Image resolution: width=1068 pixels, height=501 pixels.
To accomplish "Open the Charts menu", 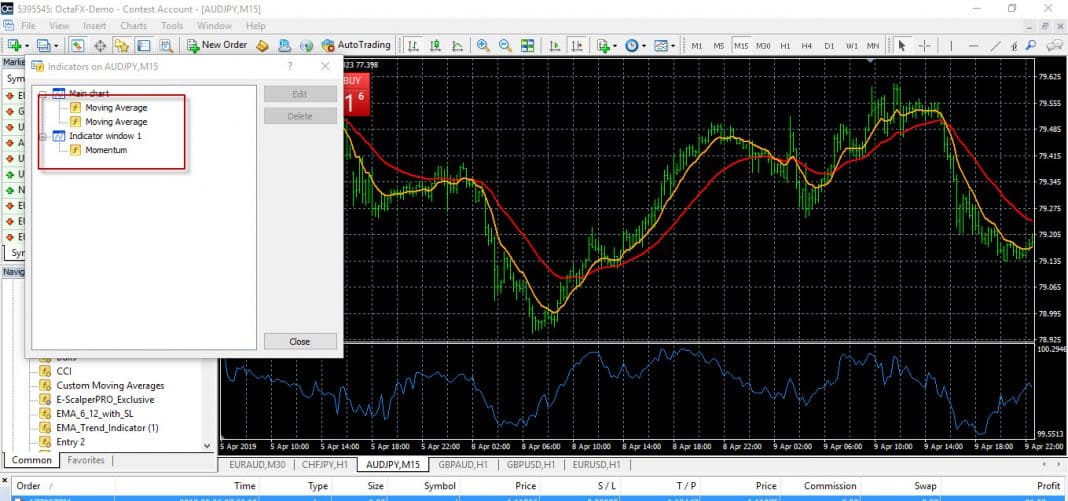I will click(x=133, y=25).
